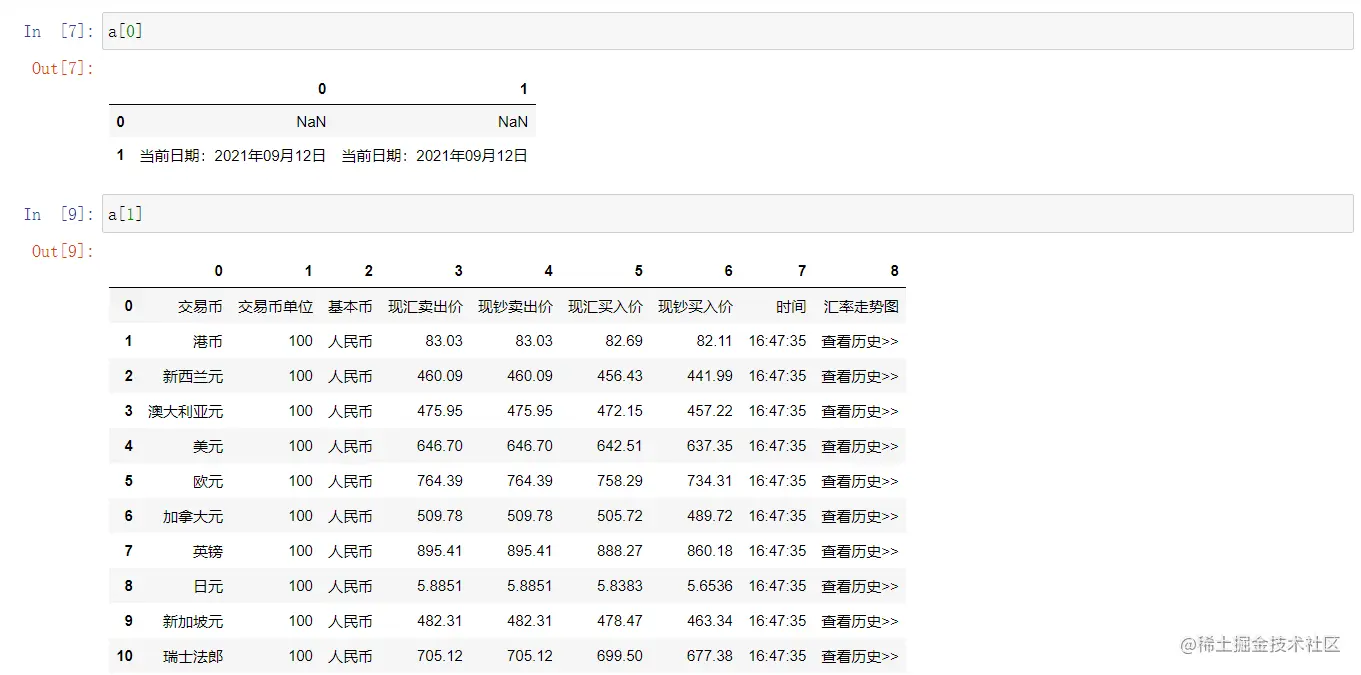Image resolution: width=1361 pixels, height=675 pixels.
Task: Click 查看历史>> in the 新西兰元 row
Action: 860,376
